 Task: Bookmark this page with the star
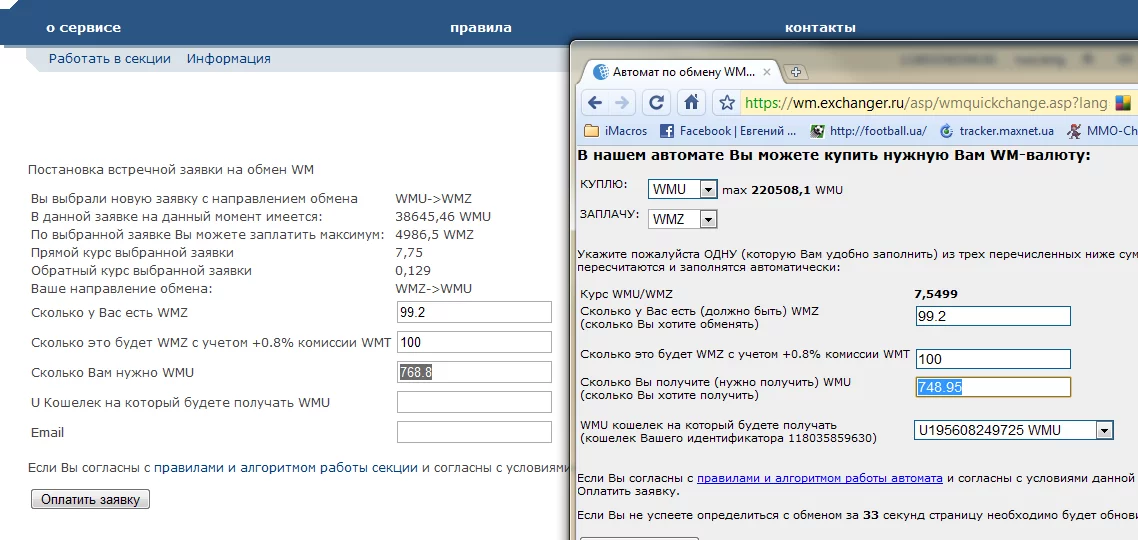(x=727, y=103)
